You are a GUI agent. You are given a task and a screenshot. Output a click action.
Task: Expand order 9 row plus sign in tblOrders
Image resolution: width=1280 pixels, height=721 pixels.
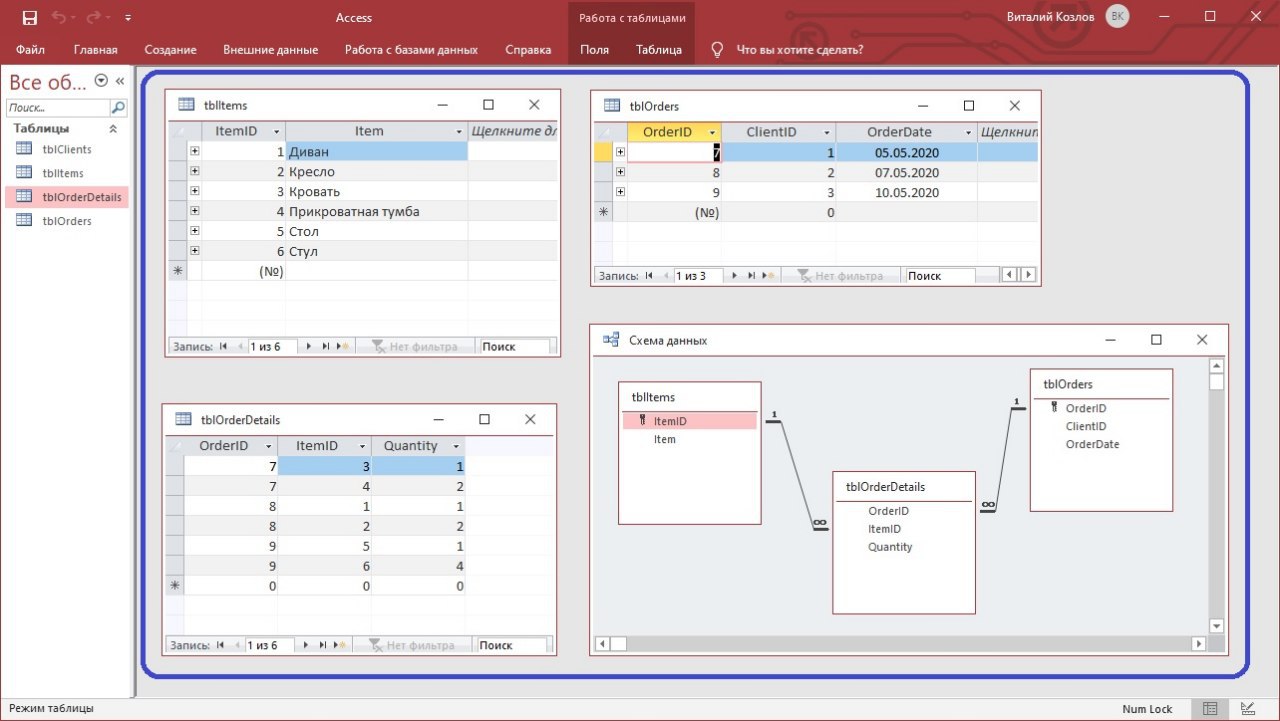tap(620, 192)
